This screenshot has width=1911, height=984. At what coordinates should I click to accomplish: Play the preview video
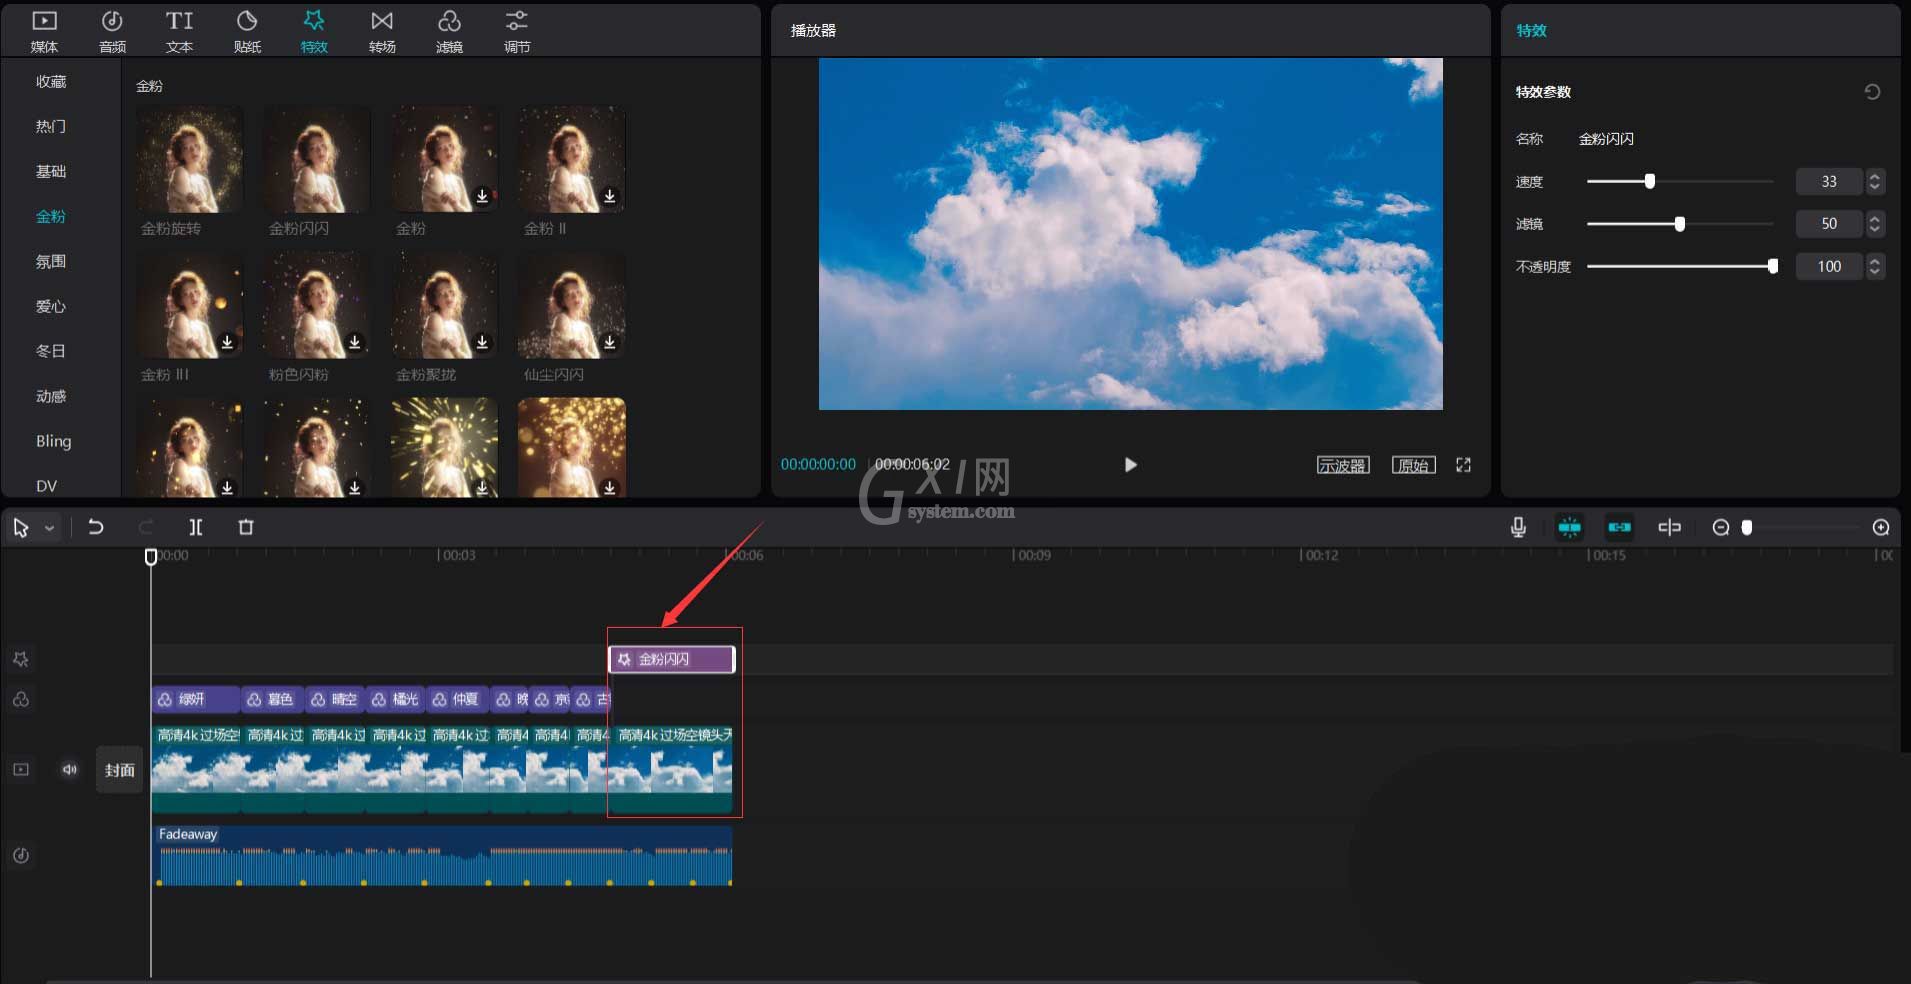1130,465
